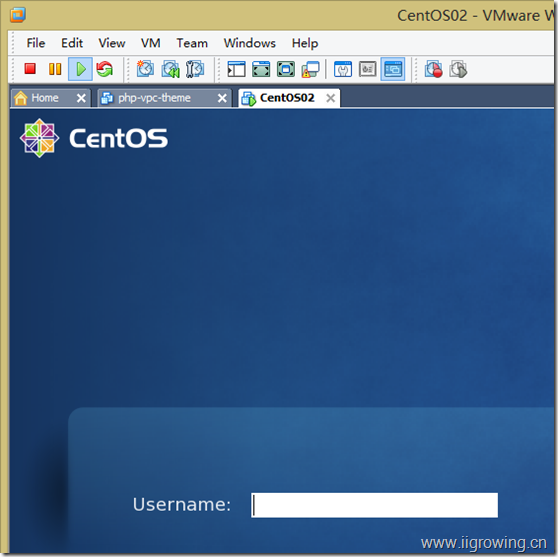Viewport: 558px width, 557px height.
Task: Switch to Quick Switch mode icon
Action: point(261,69)
